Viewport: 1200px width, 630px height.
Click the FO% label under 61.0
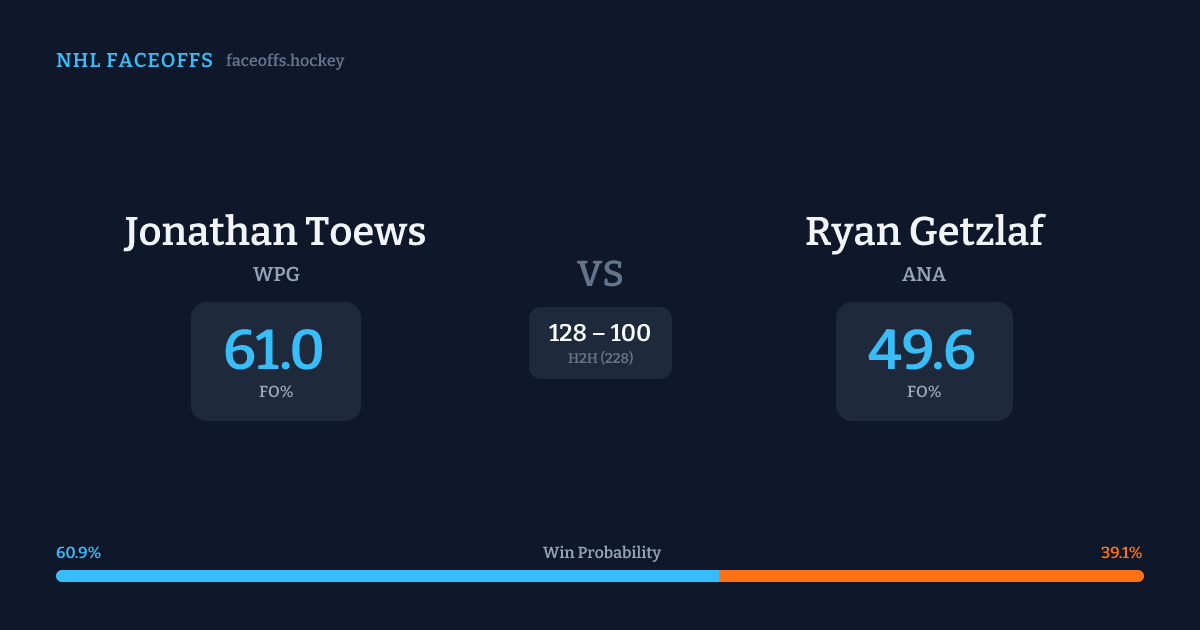[276, 392]
